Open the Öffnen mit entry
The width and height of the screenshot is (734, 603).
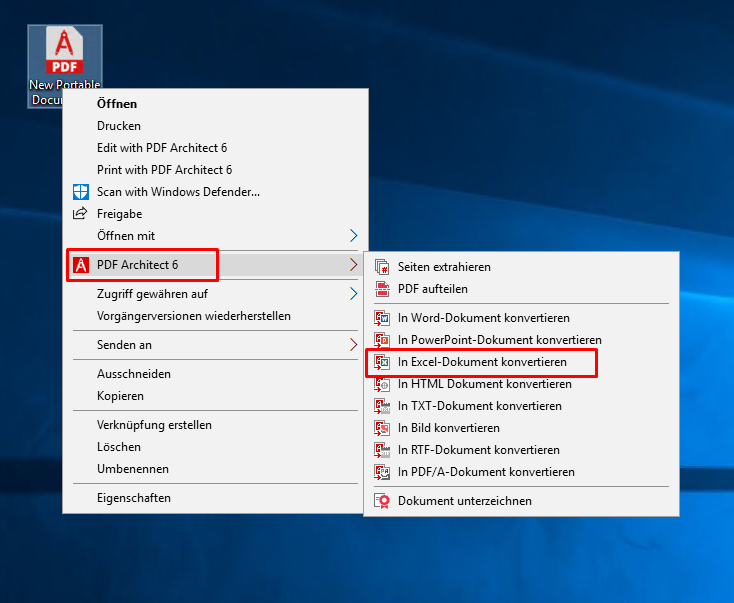click(215, 236)
